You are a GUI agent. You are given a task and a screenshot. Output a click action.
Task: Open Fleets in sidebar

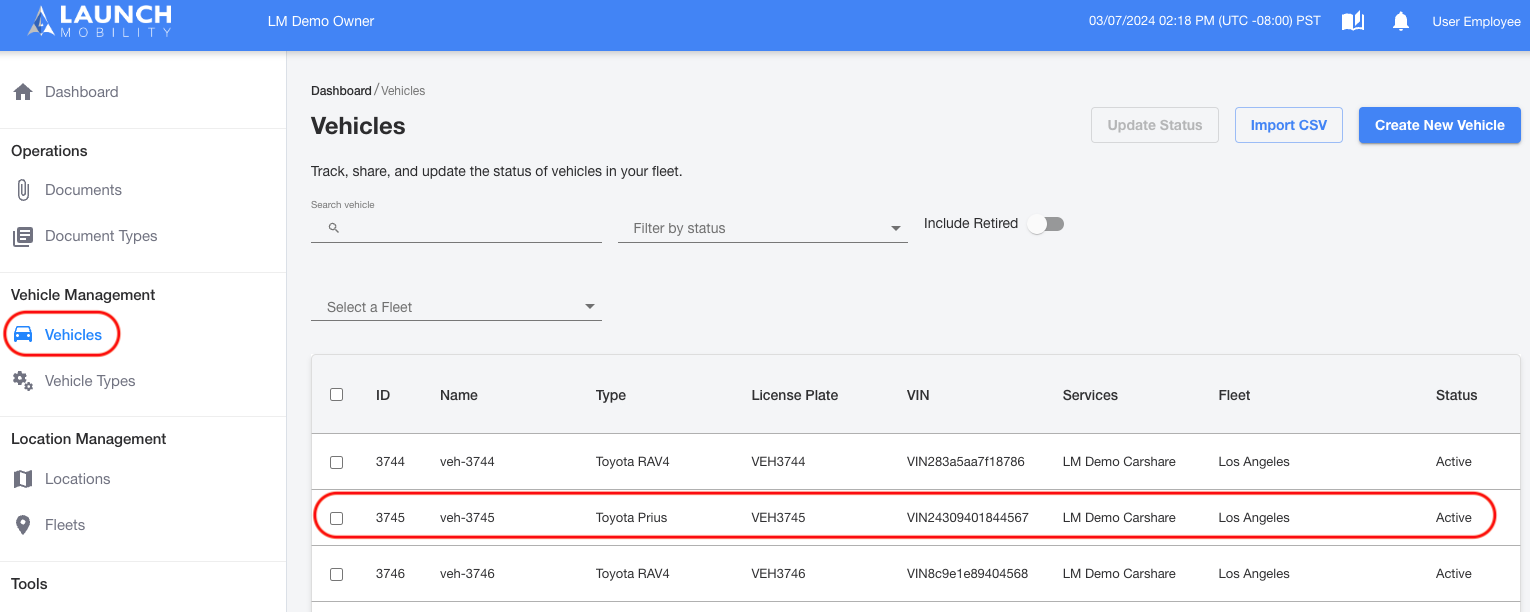[65, 525]
